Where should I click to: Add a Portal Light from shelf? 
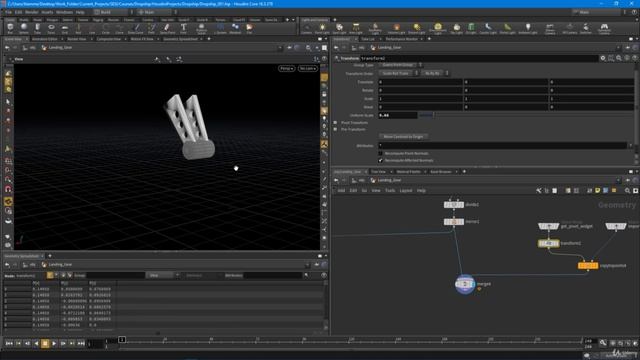coord(507,28)
